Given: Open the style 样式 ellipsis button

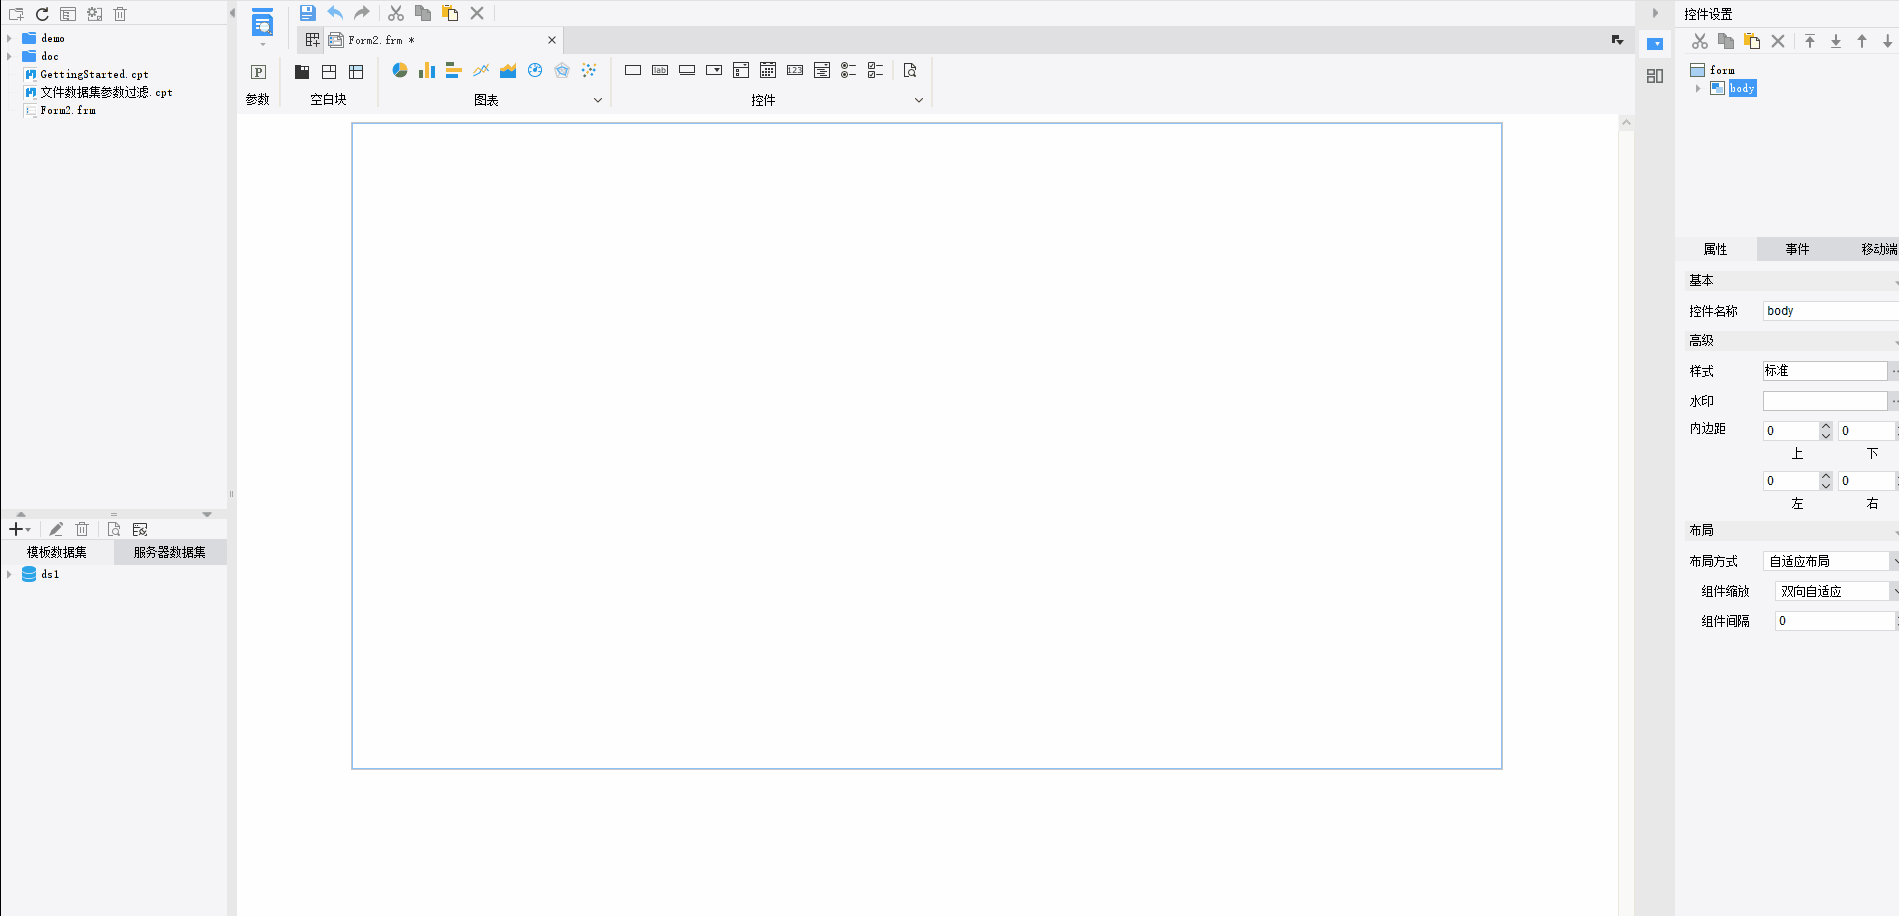Looking at the screenshot, I should click(x=1894, y=371).
